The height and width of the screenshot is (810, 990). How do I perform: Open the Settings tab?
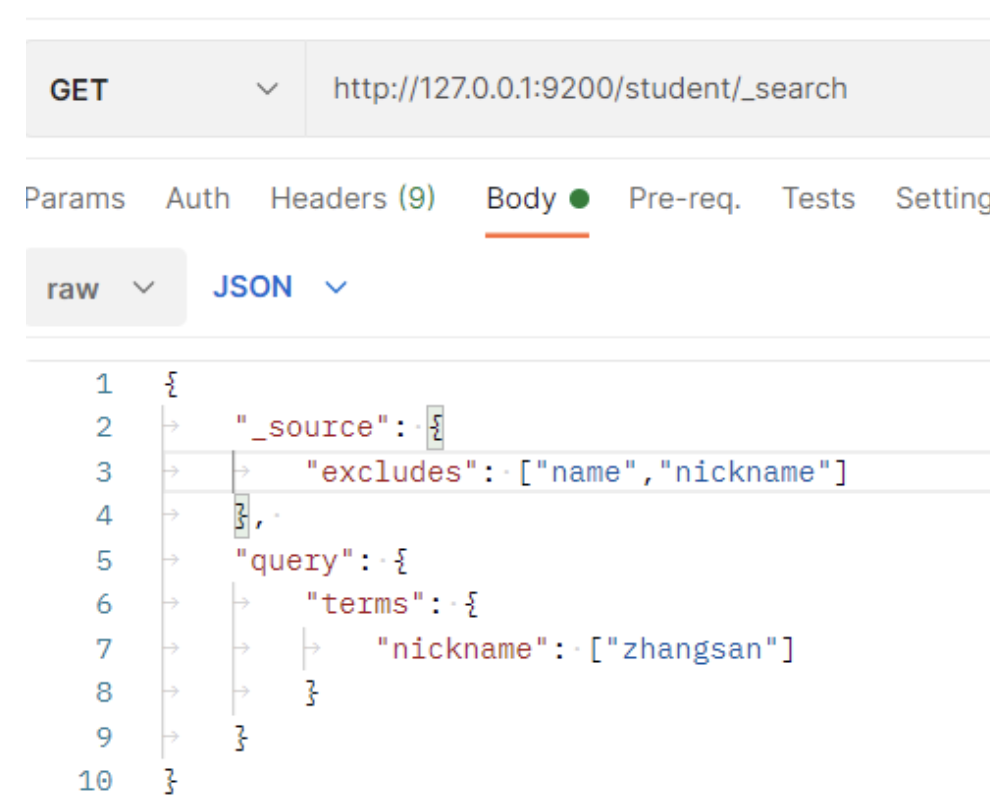[x=940, y=199]
